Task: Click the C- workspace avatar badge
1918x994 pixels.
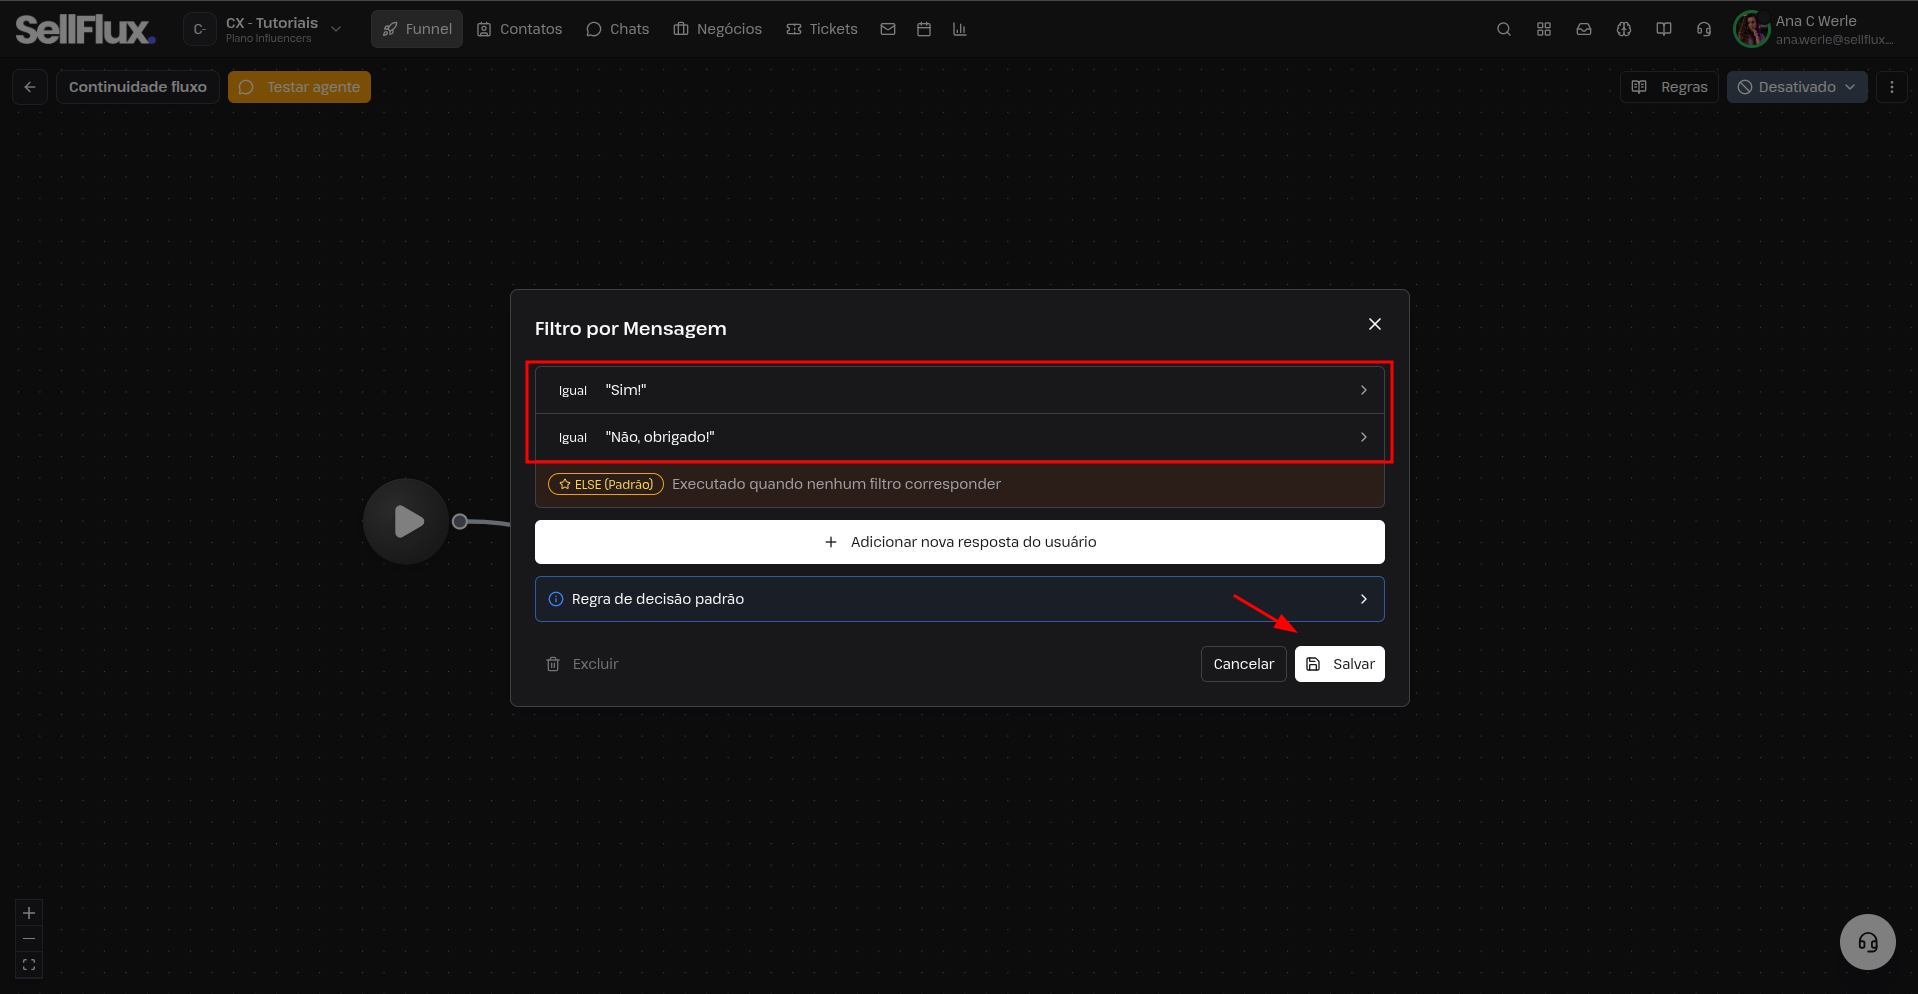Action: tap(200, 29)
